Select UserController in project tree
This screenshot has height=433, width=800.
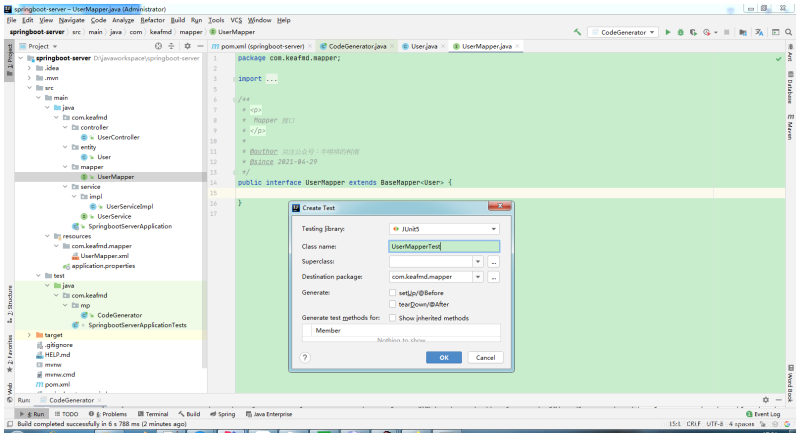click(x=118, y=137)
